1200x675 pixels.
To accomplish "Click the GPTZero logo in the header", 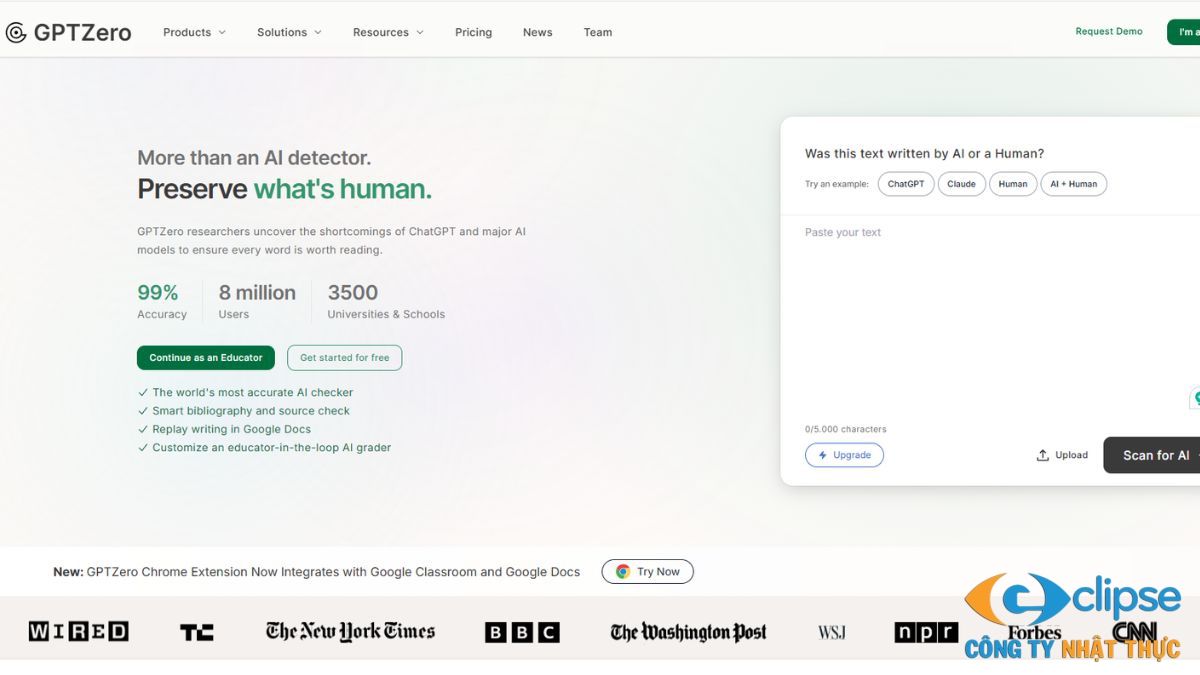I will click(68, 32).
